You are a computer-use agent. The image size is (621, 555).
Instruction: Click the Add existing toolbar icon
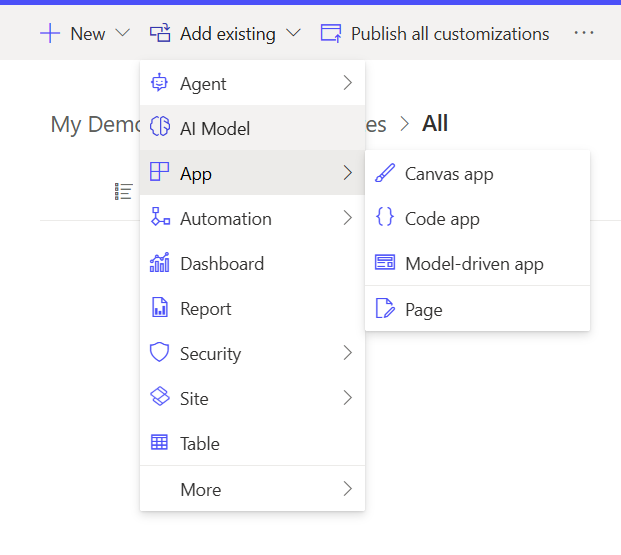[x=160, y=33]
